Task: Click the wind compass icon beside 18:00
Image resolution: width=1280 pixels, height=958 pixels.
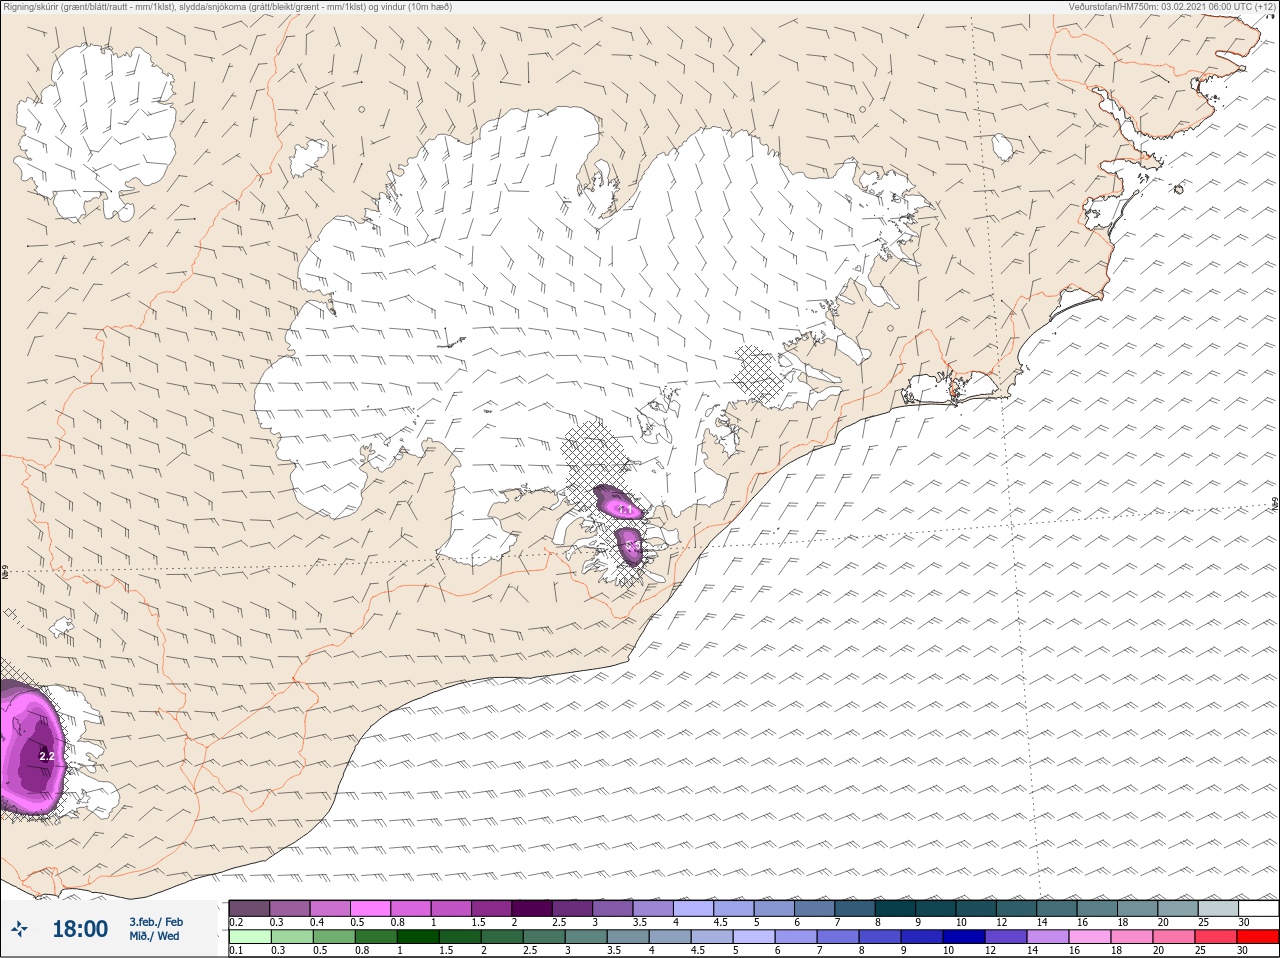Action: (19, 929)
